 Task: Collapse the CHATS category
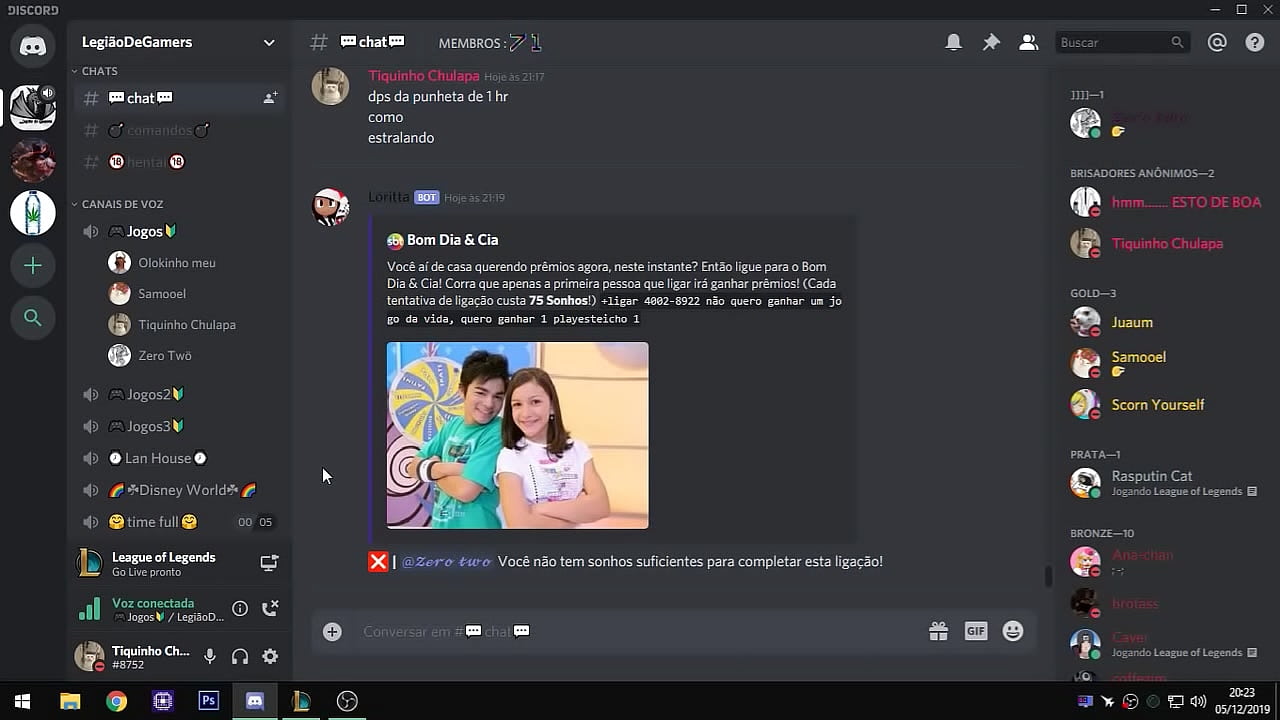point(99,71)
